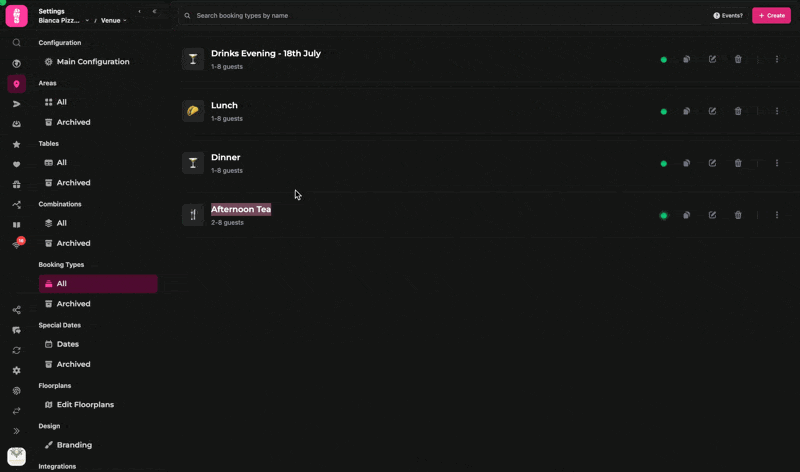
Task: Click the pink Create button
Action: pos(771,15)
